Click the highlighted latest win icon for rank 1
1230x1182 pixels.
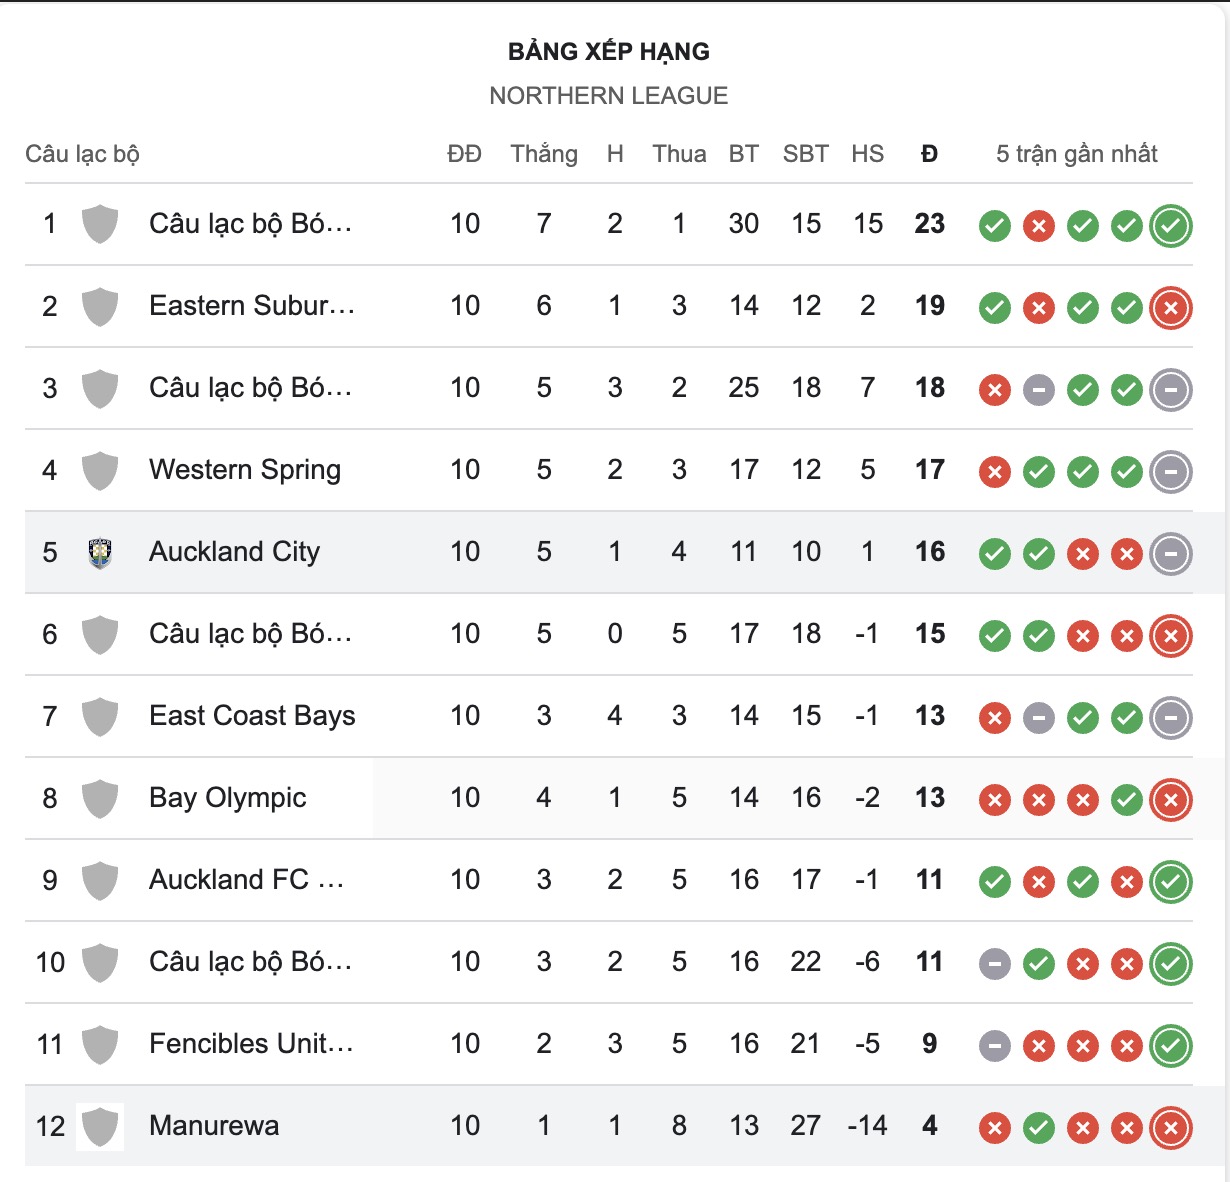1171,226
